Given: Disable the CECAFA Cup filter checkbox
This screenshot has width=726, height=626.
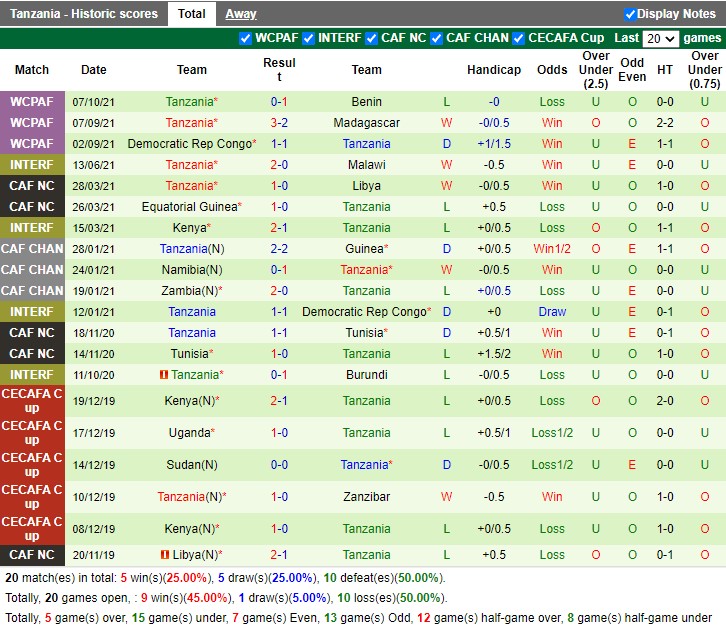Looking at the screenshot, I should pos(518,39).
